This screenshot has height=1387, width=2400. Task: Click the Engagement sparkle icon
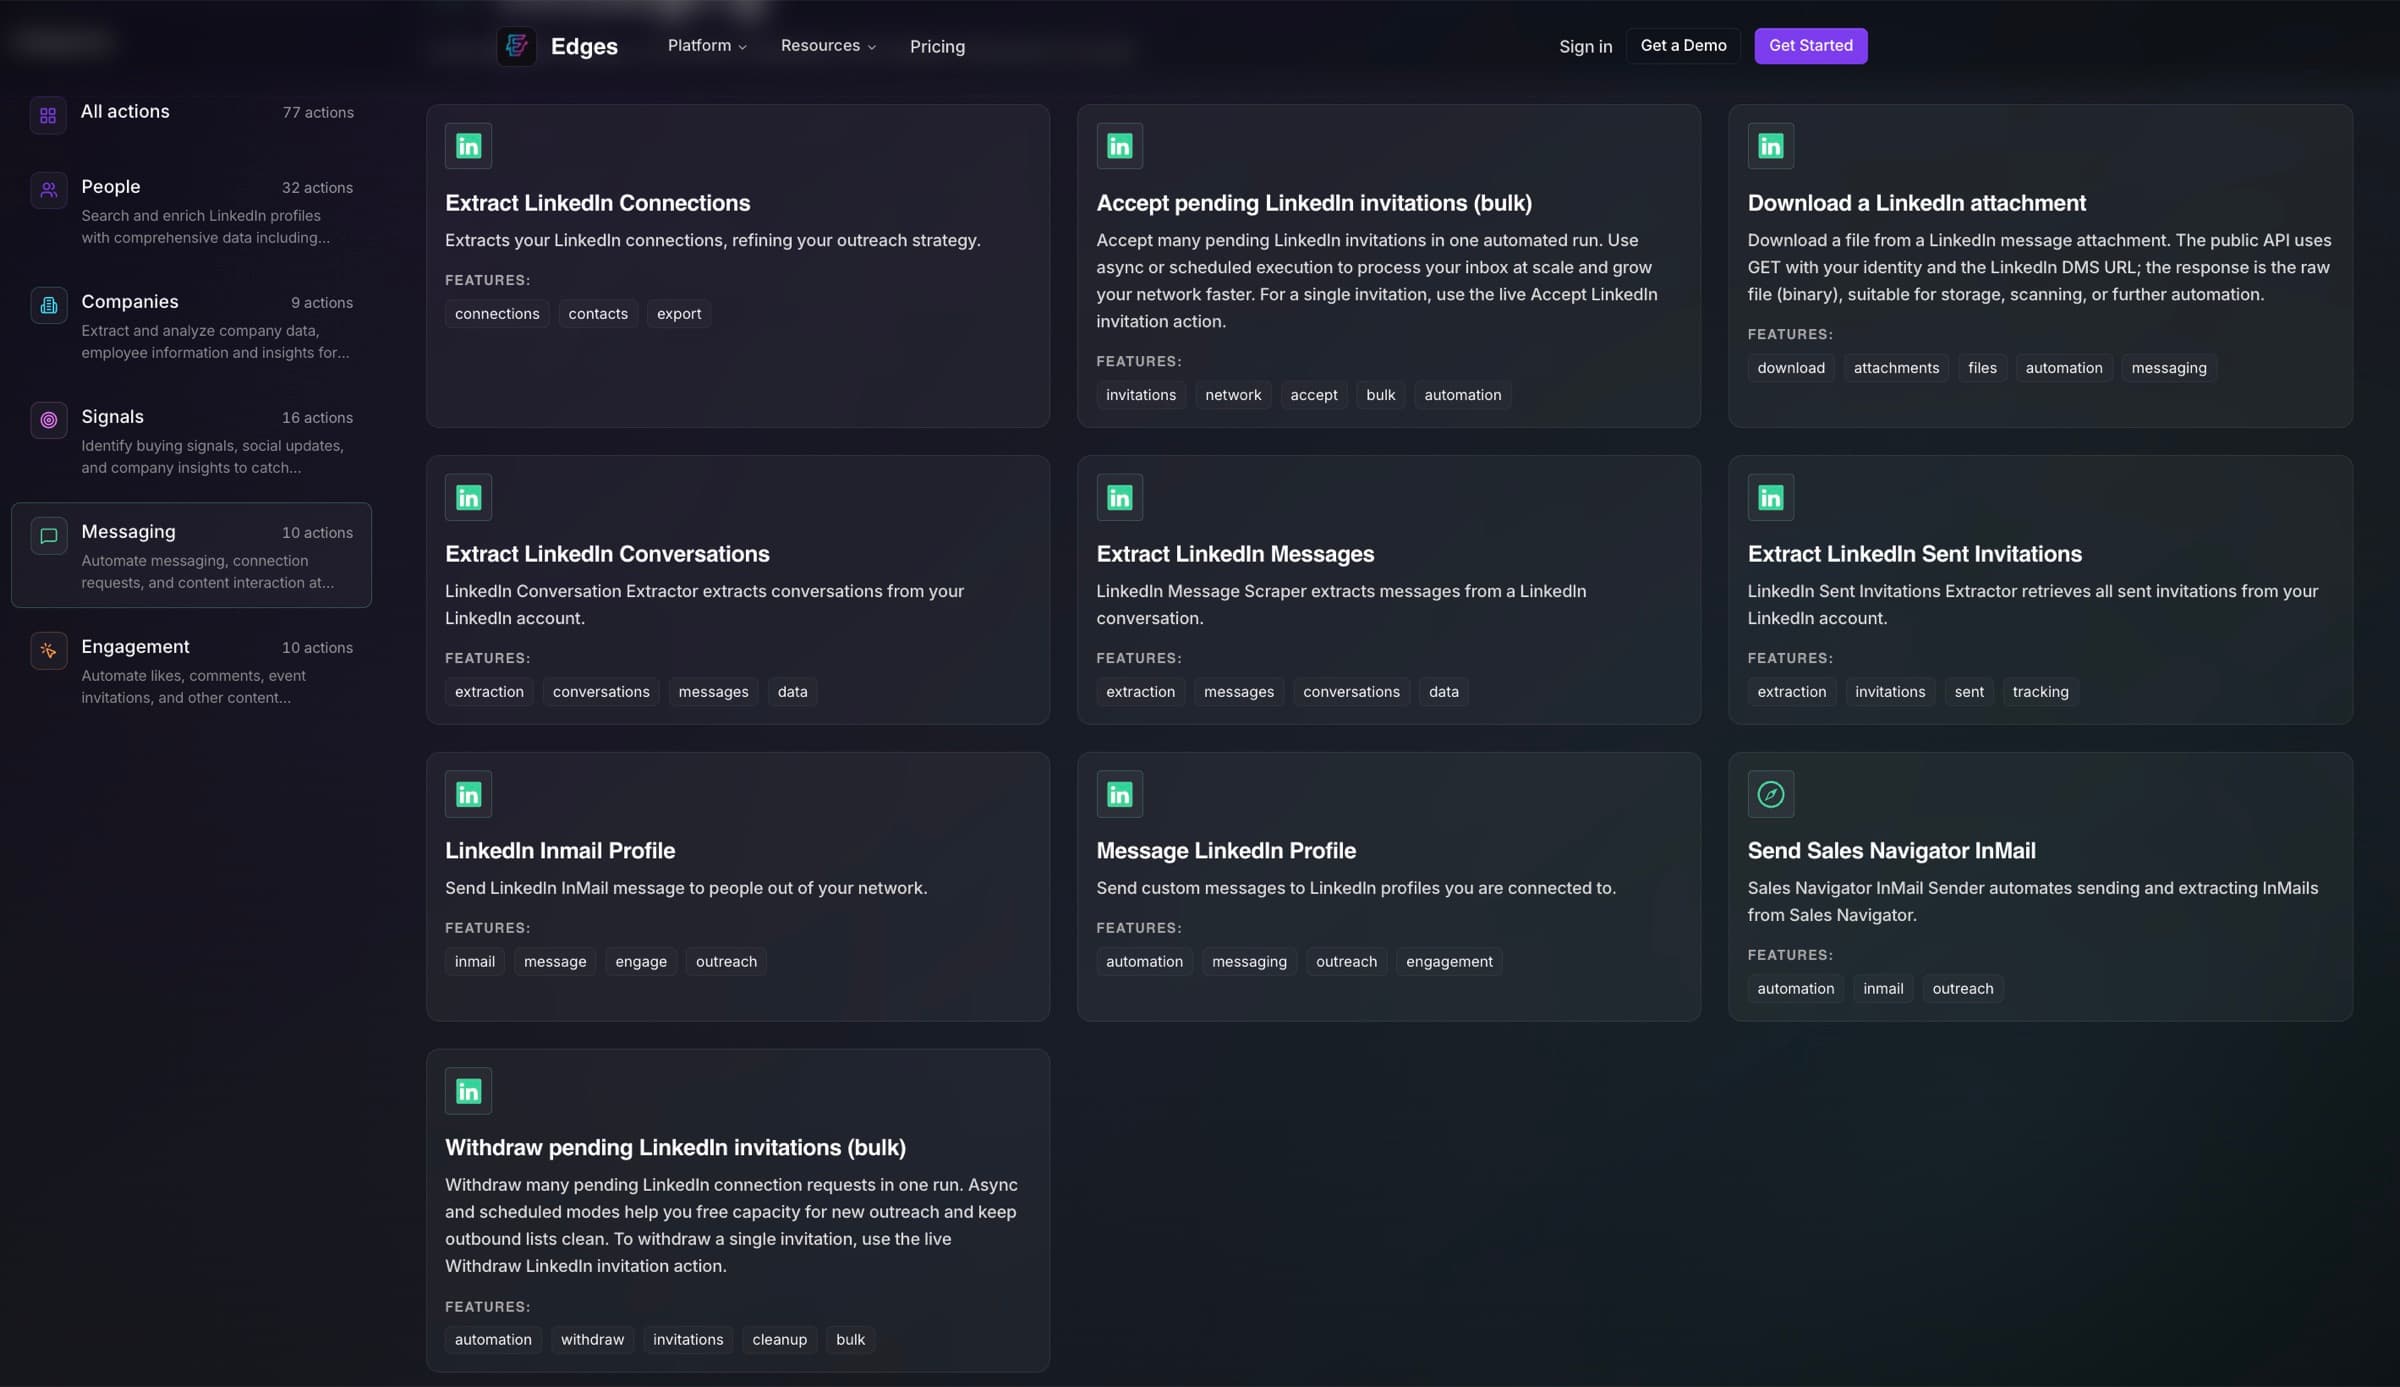[48, 650]
